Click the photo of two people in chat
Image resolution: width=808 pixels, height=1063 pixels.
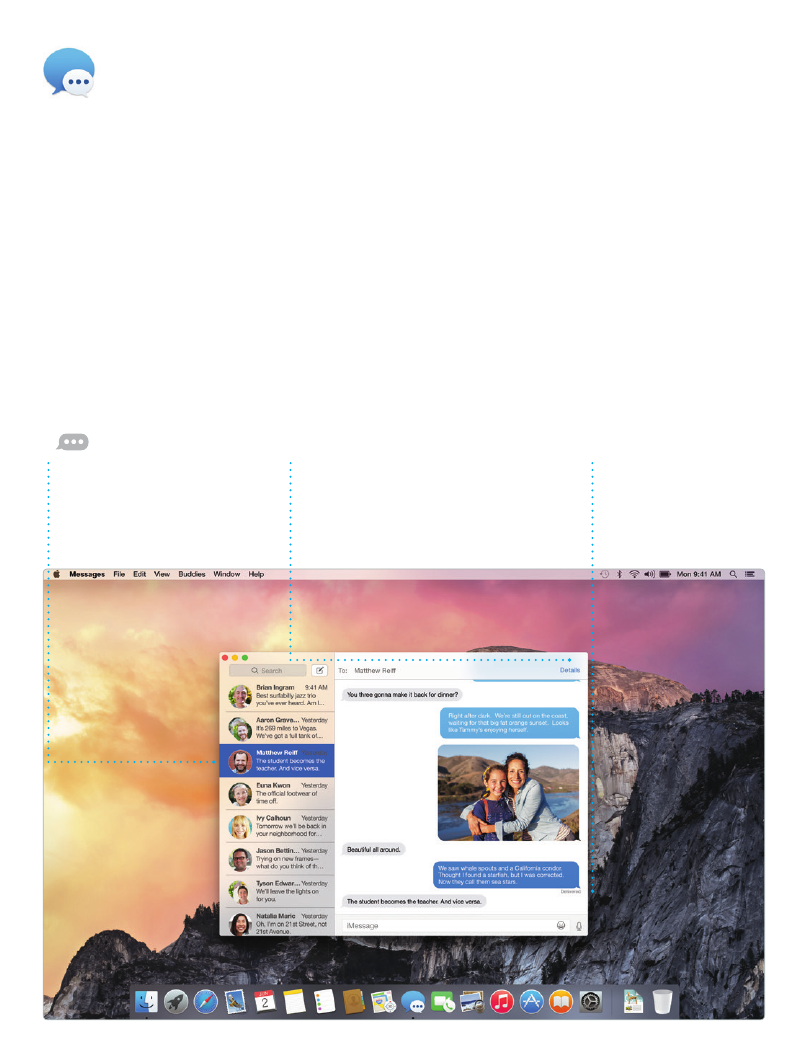coord(508,793)
